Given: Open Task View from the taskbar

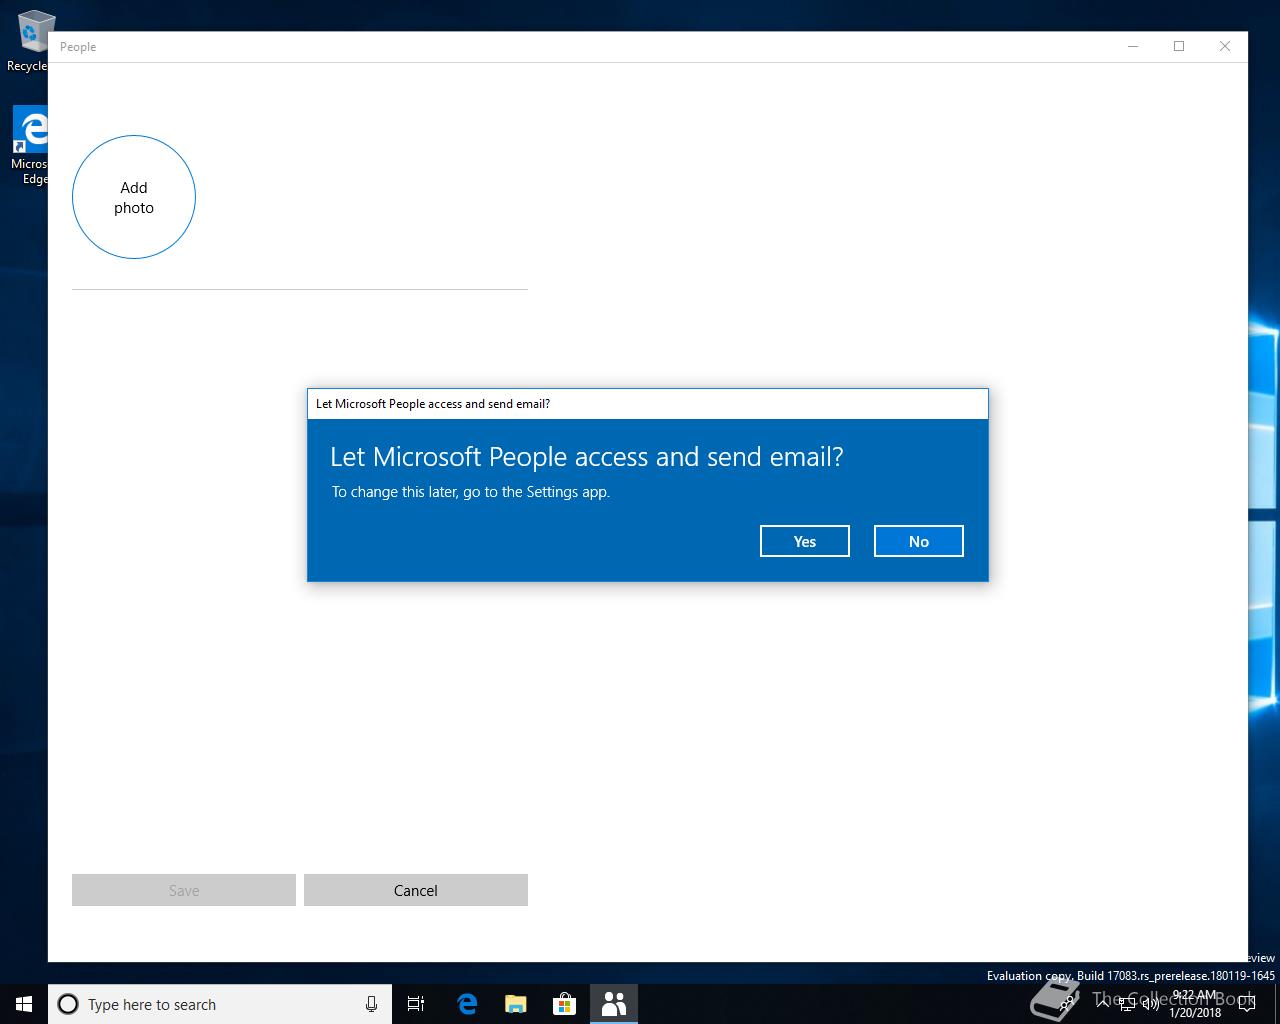Looking at the screenshot, I should (416, 1004).
